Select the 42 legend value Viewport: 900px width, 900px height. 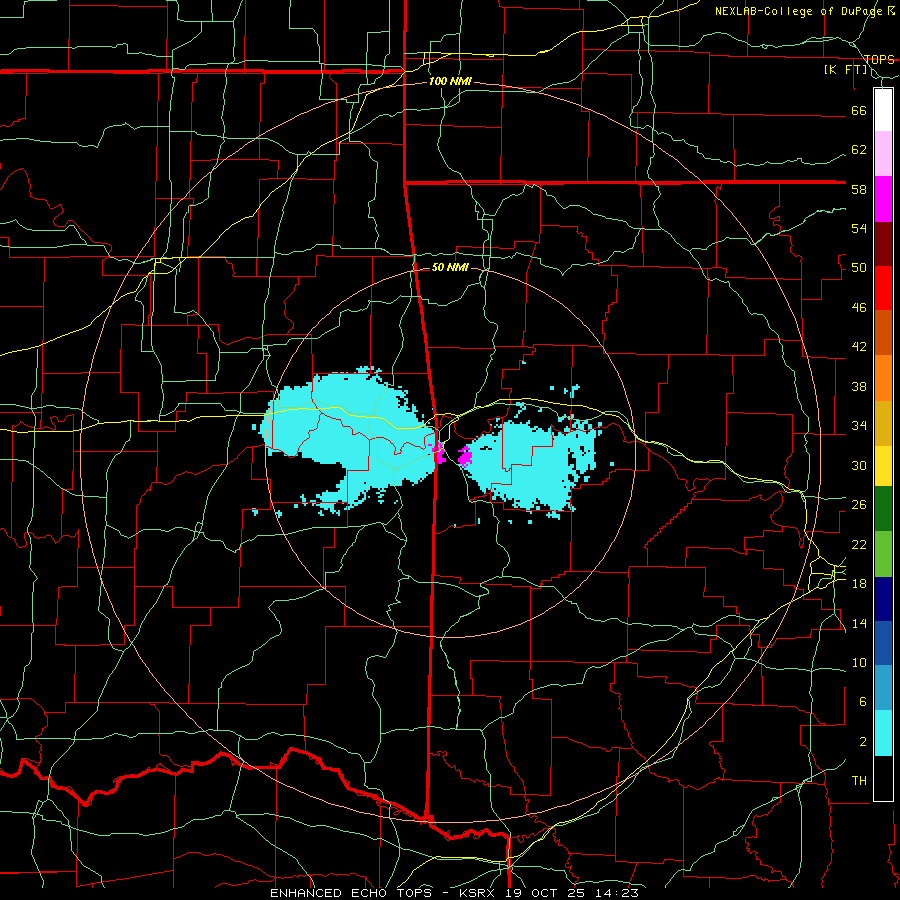[x=859, y=346]
